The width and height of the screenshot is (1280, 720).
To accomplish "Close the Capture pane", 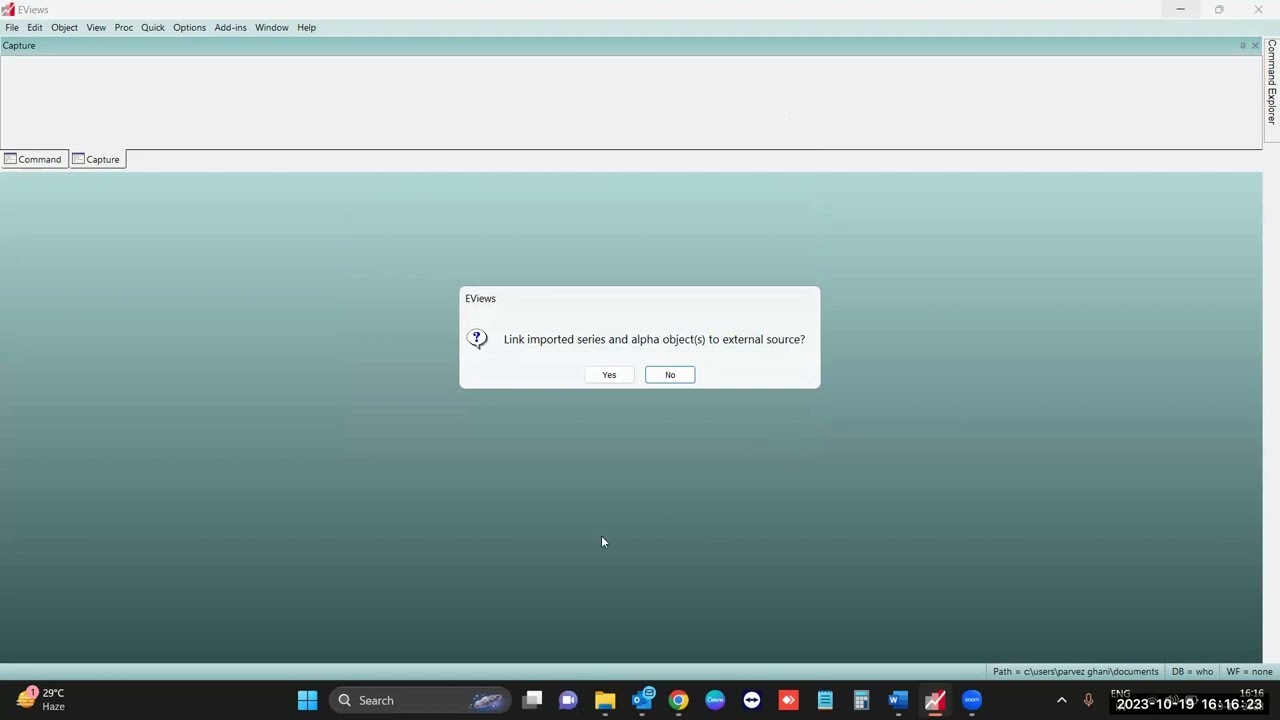I will (x=1256, y=46).
